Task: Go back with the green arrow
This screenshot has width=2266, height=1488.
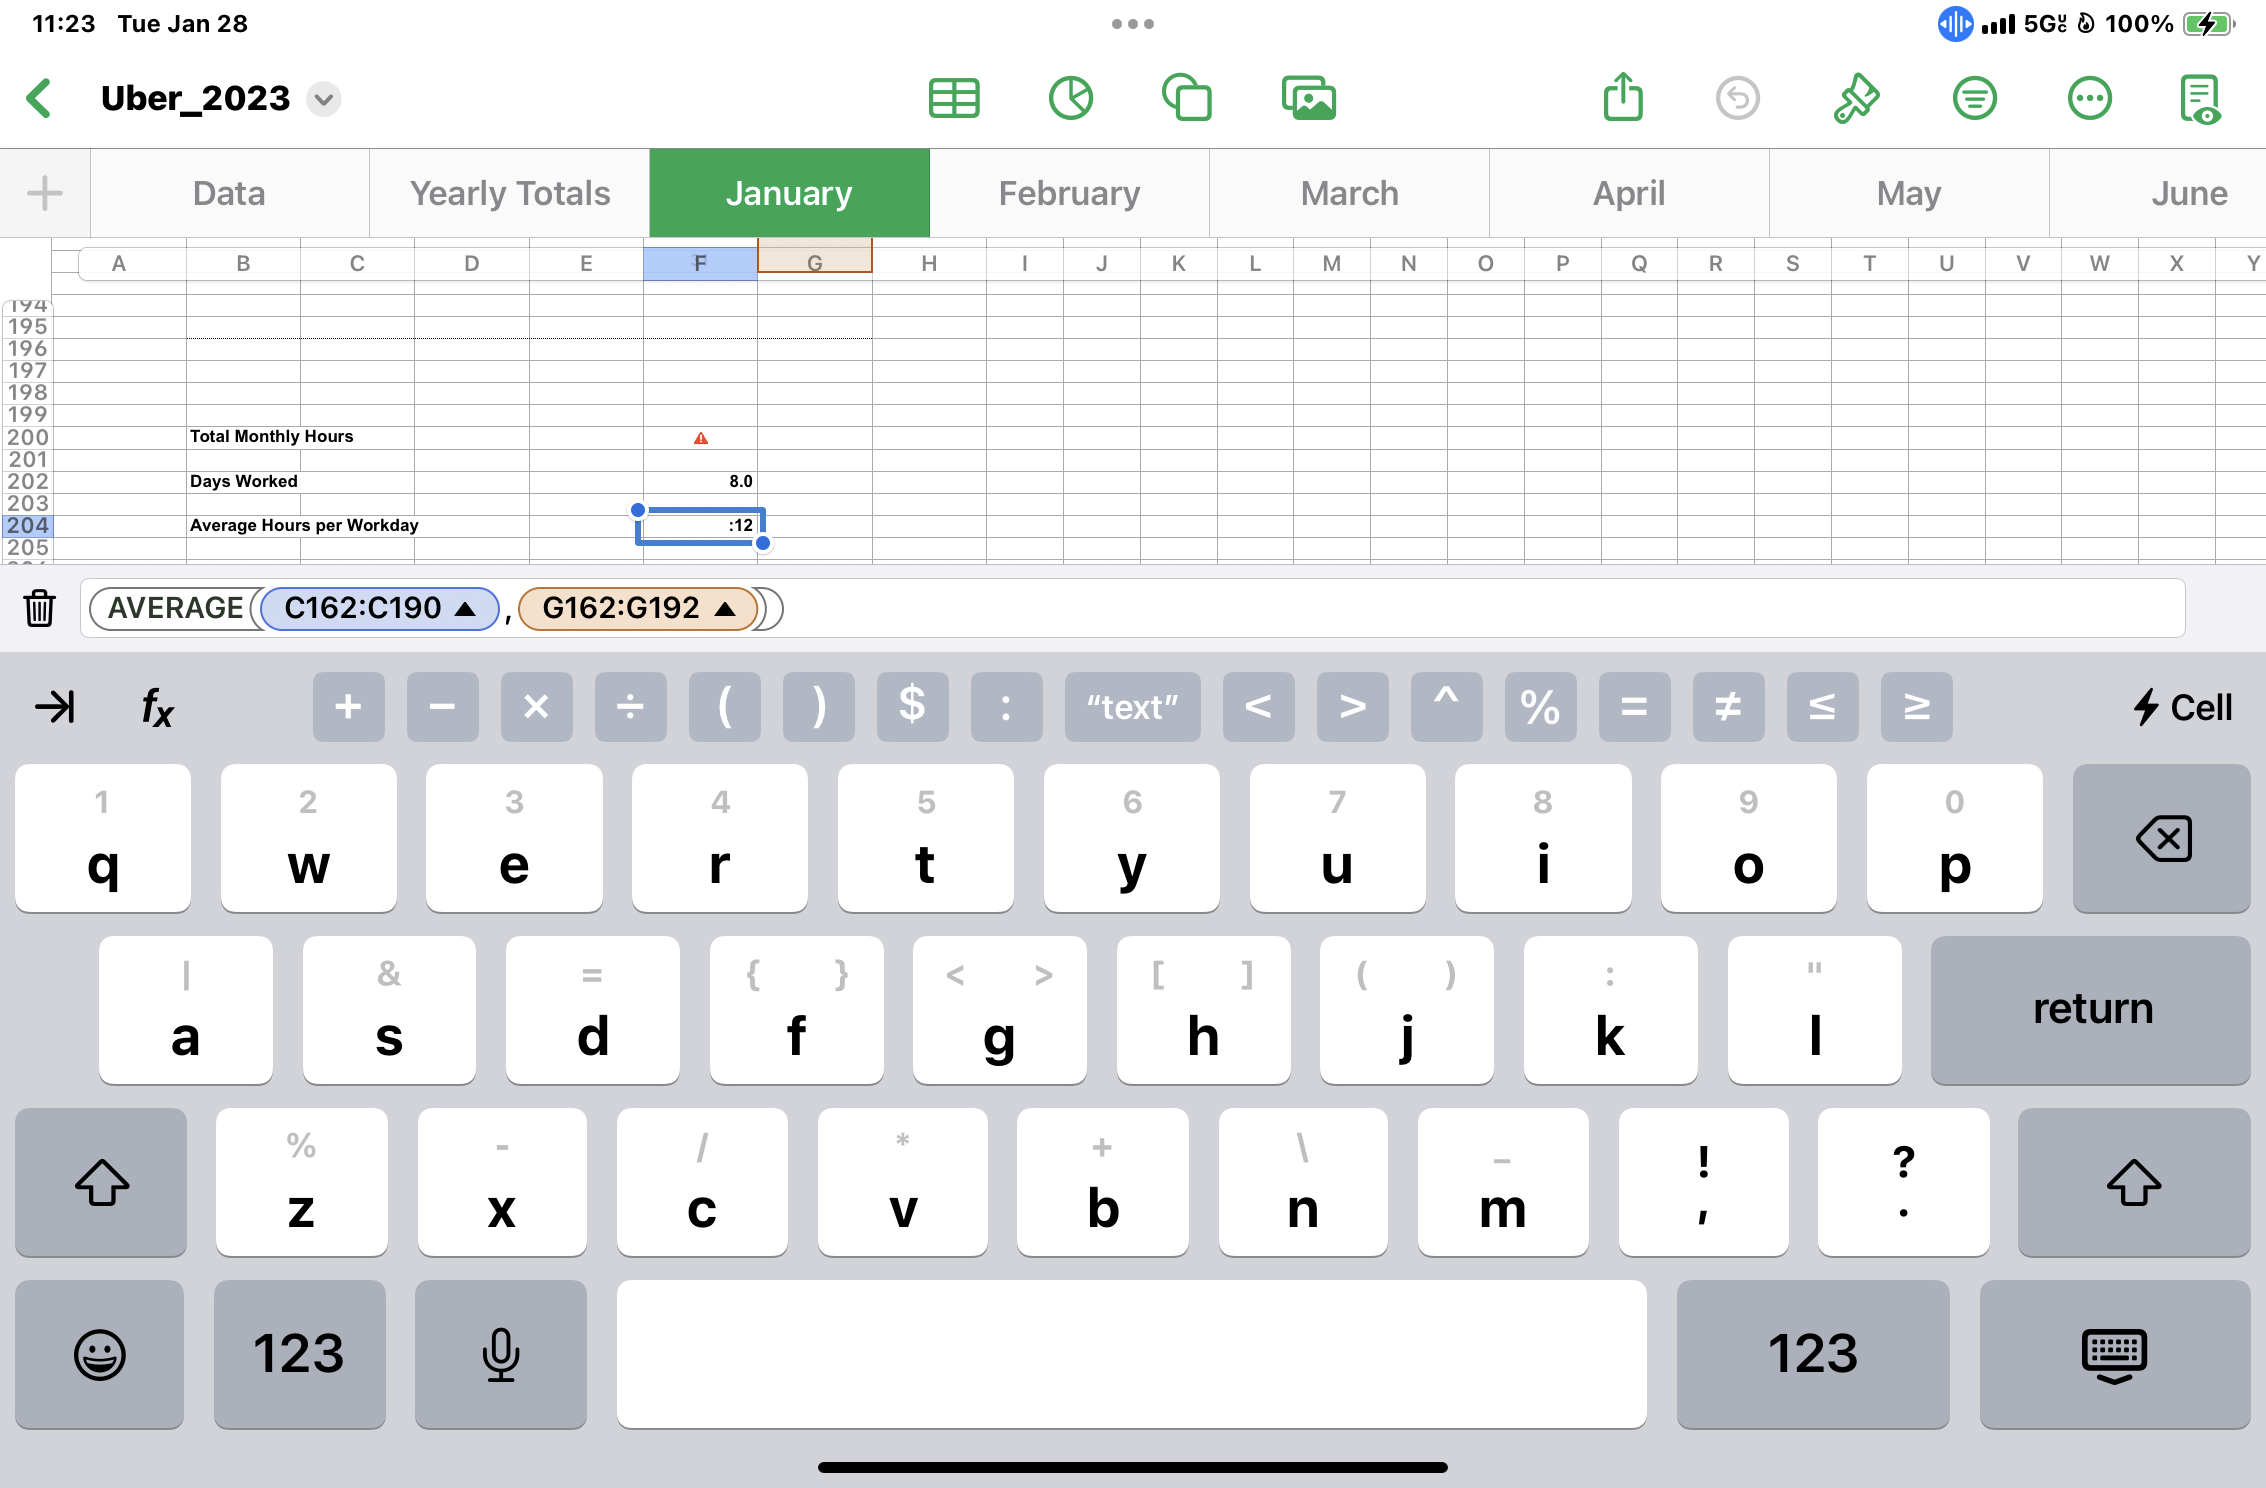Action: click(x=40, y=98)
